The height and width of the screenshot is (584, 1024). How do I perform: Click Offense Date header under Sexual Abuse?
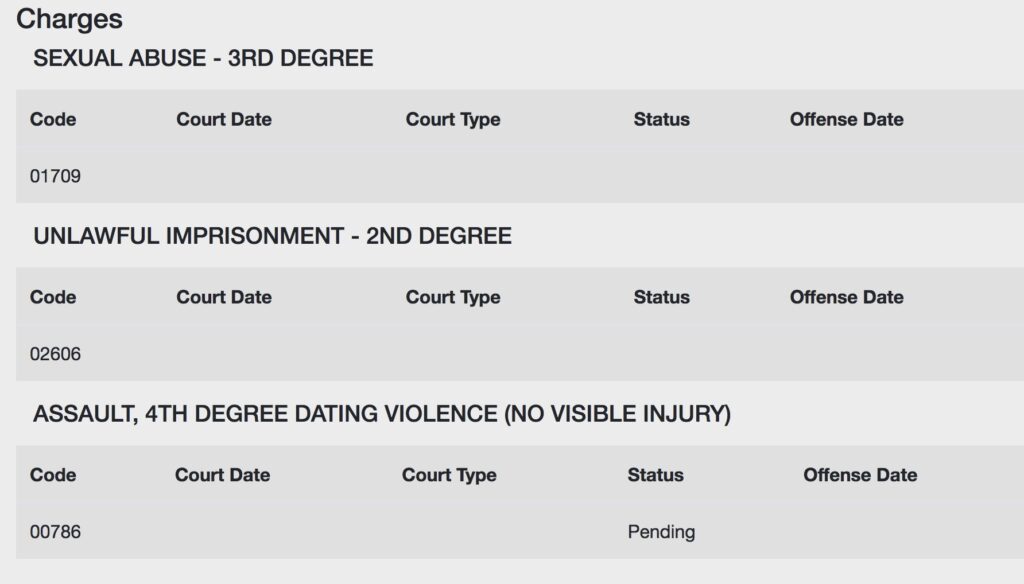click(847, 120)
